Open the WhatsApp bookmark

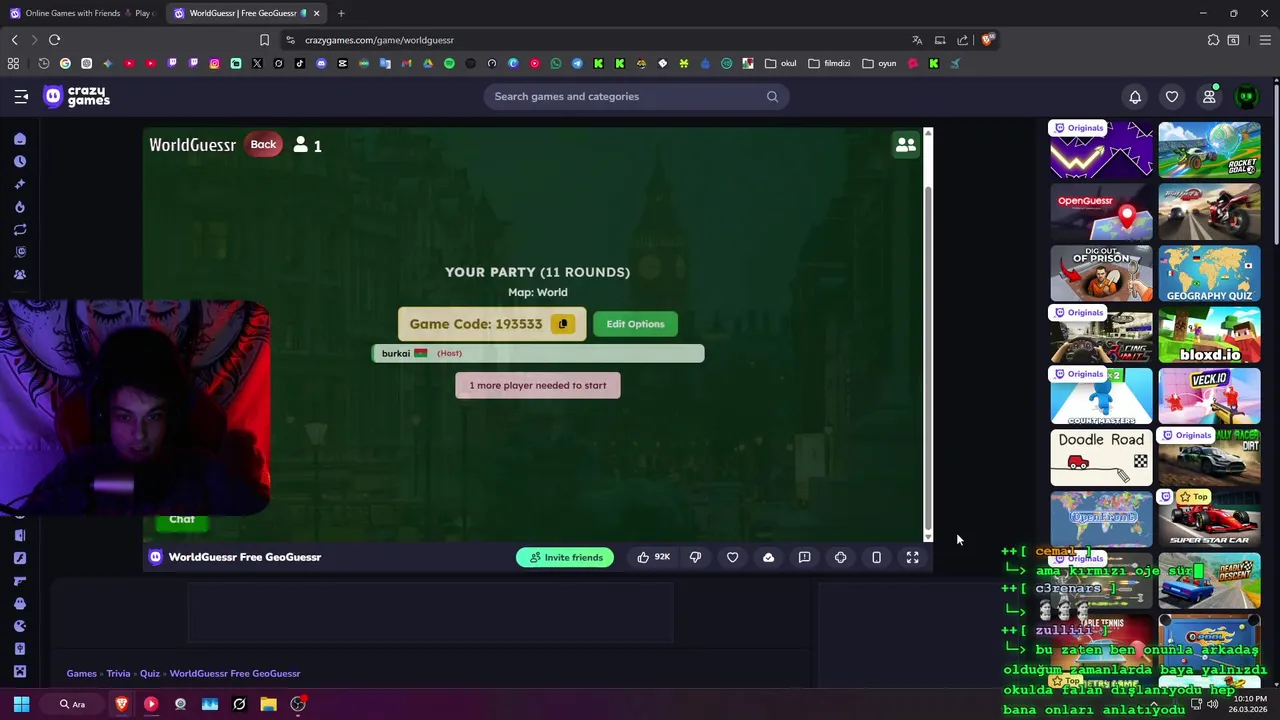556,63
